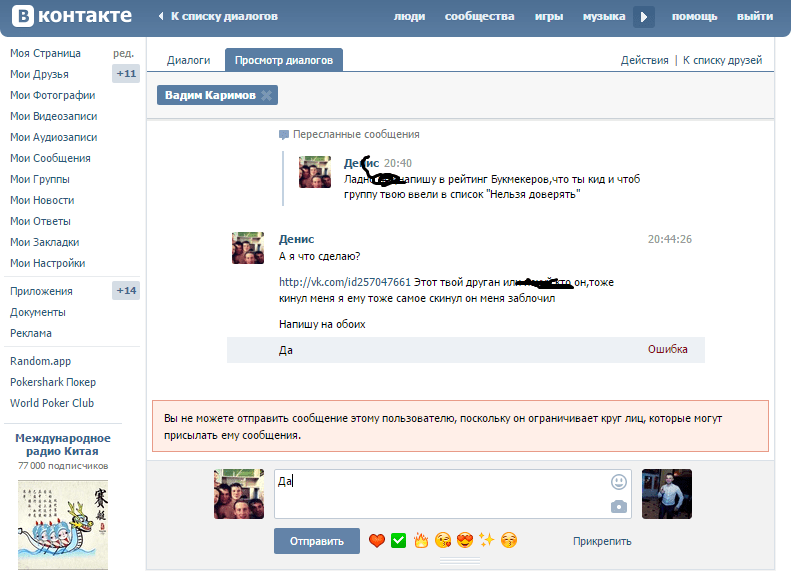Insert the sparkles emoji
Screen dimensions: 791x571
point(487,541)
